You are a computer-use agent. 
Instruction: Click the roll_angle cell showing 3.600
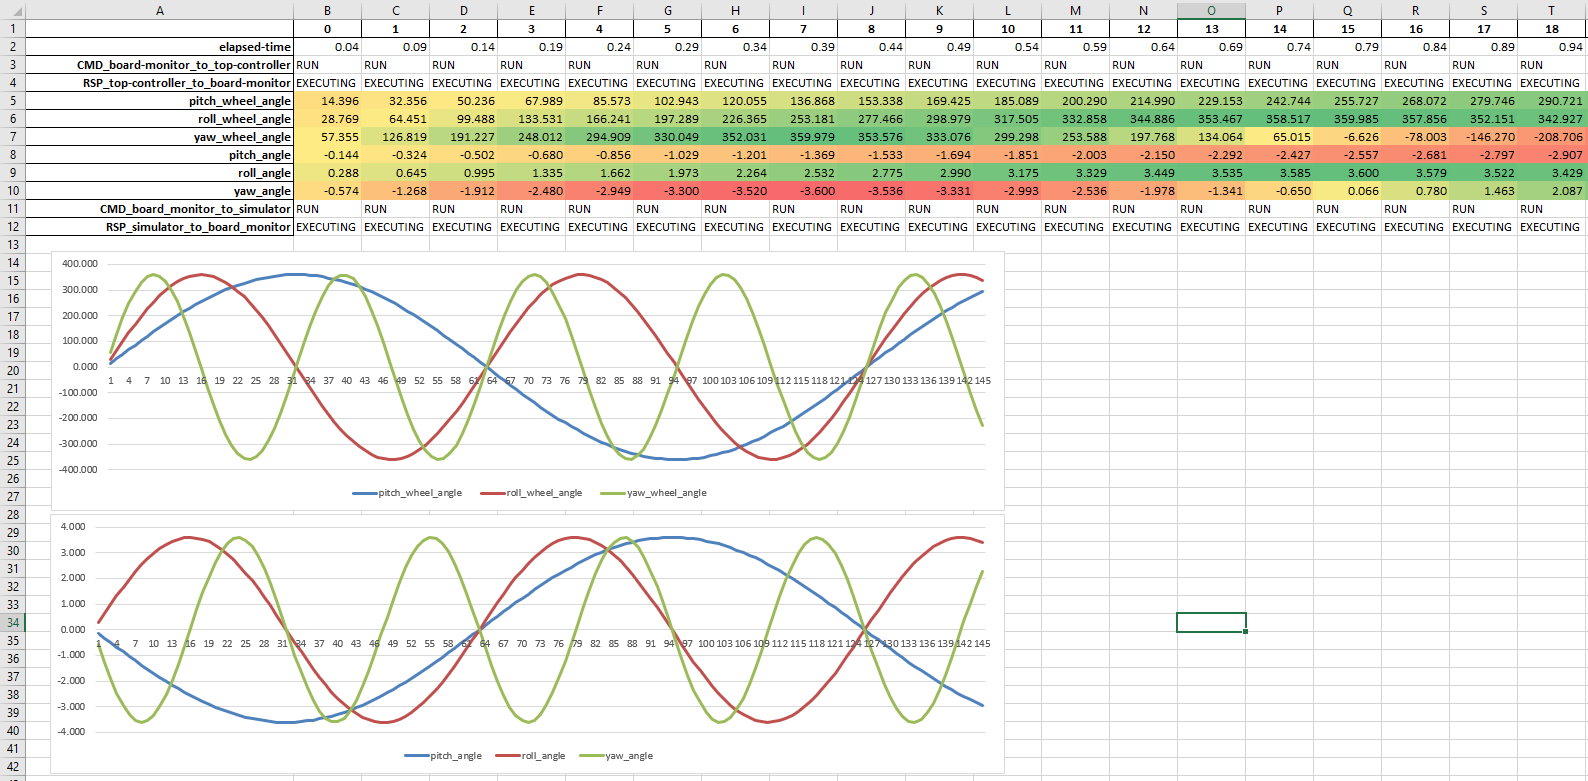point(1347,173)
